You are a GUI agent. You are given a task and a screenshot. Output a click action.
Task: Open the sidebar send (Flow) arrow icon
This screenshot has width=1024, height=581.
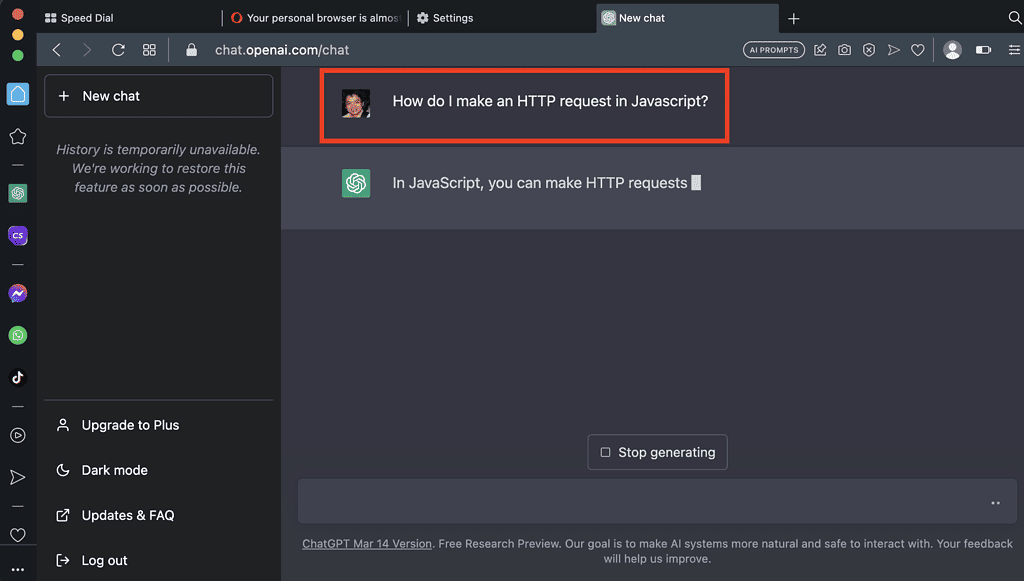(x=18, y=477)
